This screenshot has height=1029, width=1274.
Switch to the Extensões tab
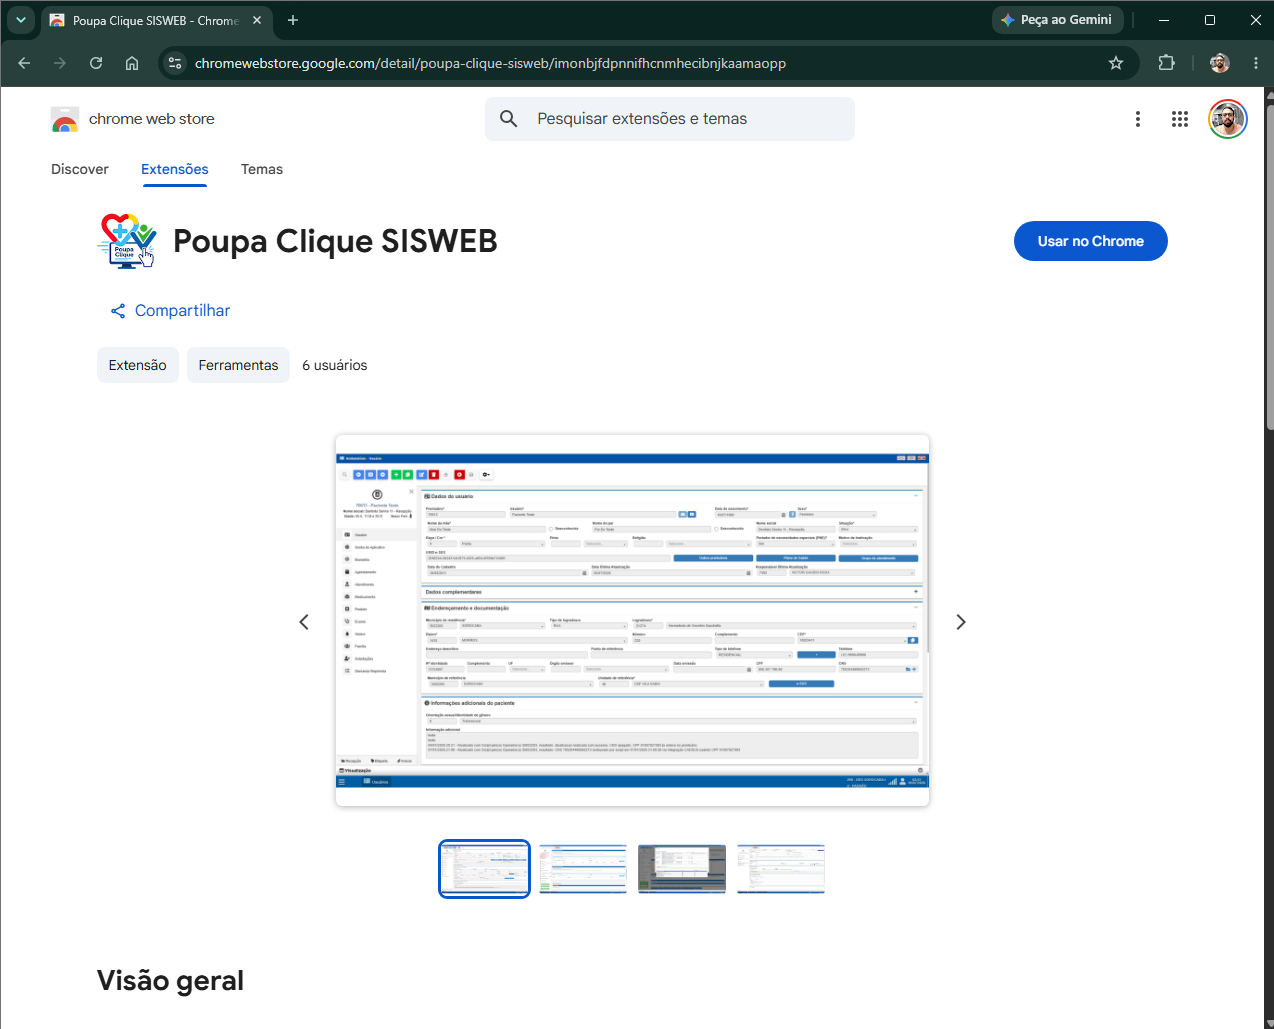pos(175,169)
